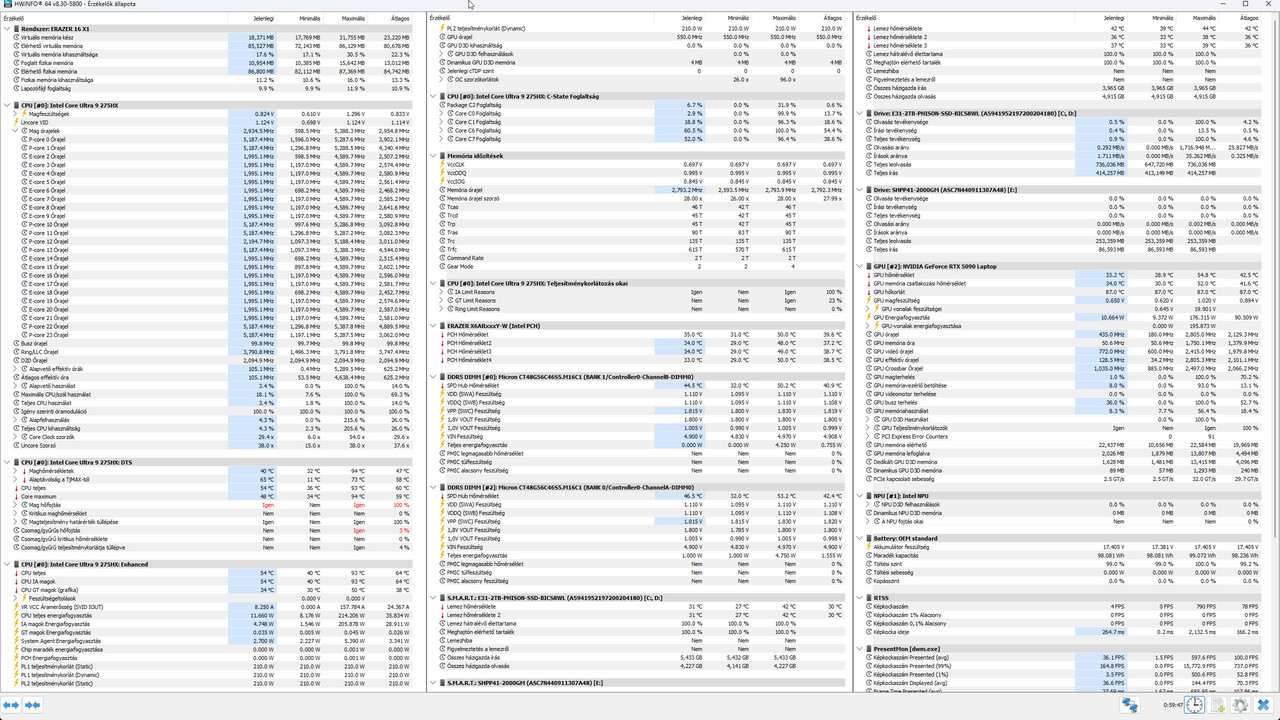Expand the IA Limit Reasons row
This screenshot has width=1280, height=720.
441,292
